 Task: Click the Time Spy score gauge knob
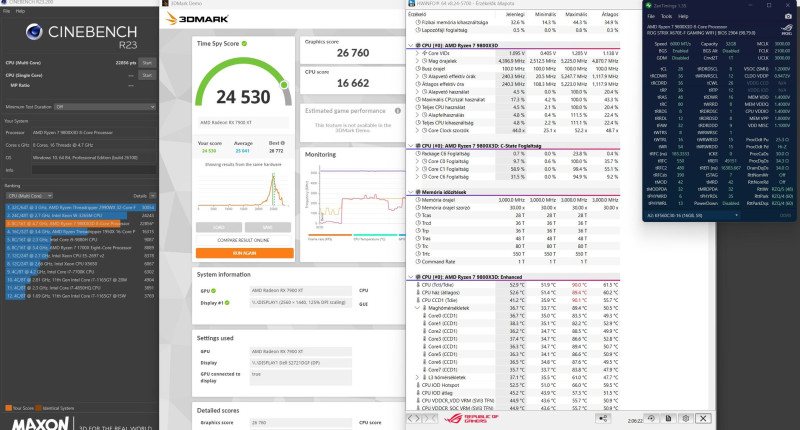[284, 85]
